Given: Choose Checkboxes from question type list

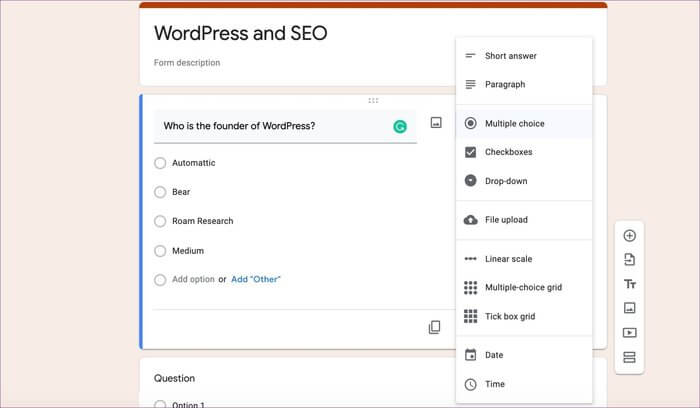Looking at the screenshot, I should click(x=508, y=152).
